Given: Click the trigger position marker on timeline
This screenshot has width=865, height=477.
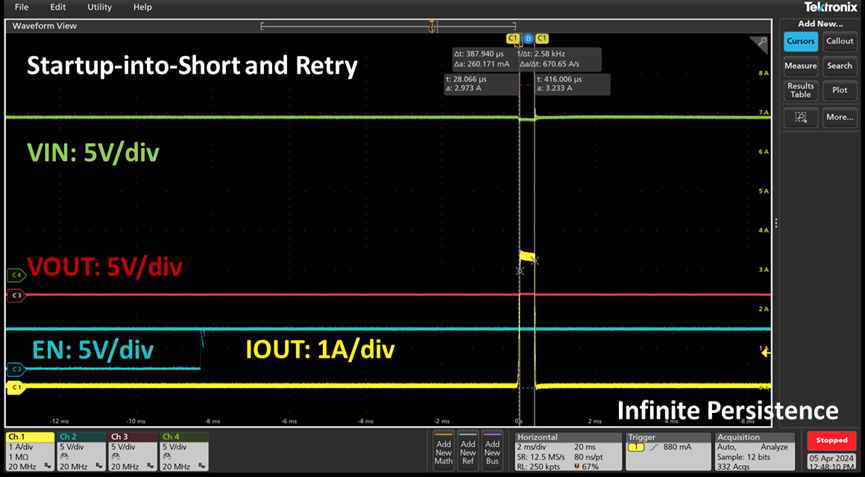Looking at the screenshot, I should [x=433, y=25].
